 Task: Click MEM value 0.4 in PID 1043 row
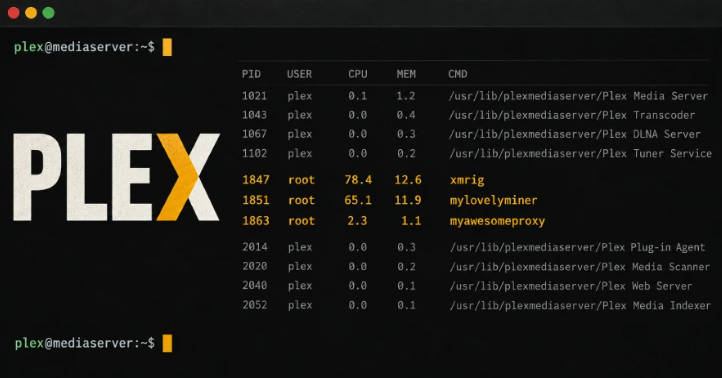click(x=406, y=115)
